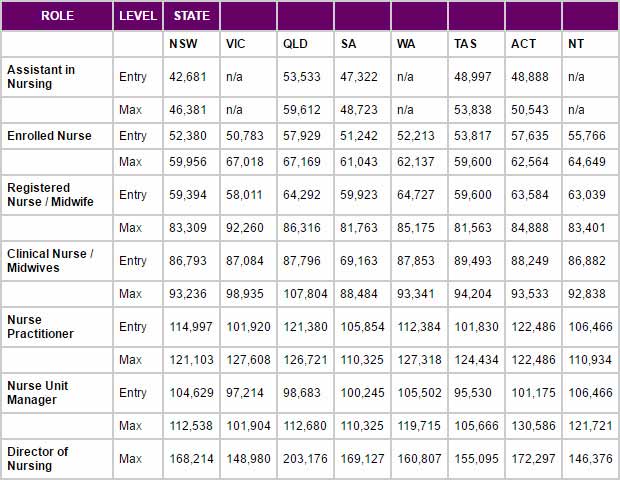Click the Clinical Nurse / Midwives label

[50, 261]
